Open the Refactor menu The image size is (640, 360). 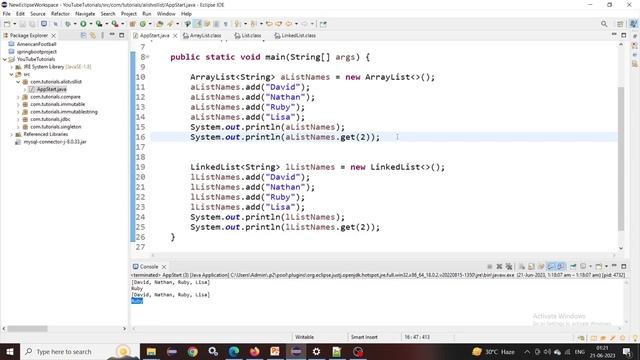pyautogui.click(x=60, y=13)
